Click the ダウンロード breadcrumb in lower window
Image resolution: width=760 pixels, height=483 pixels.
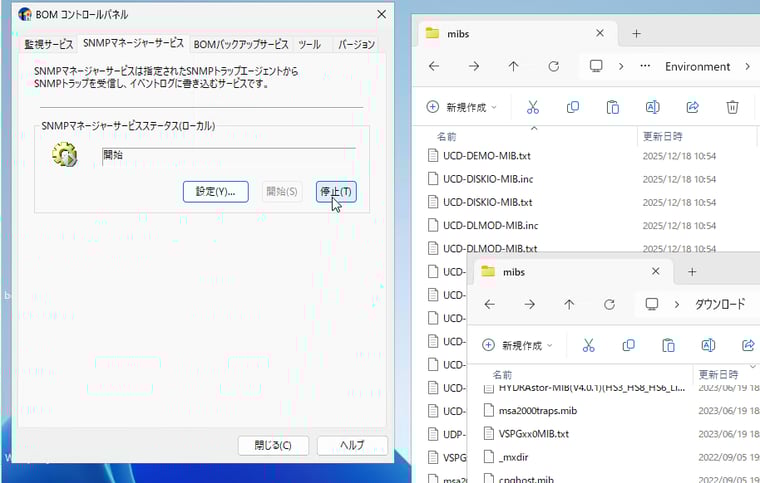coord(720,305)
